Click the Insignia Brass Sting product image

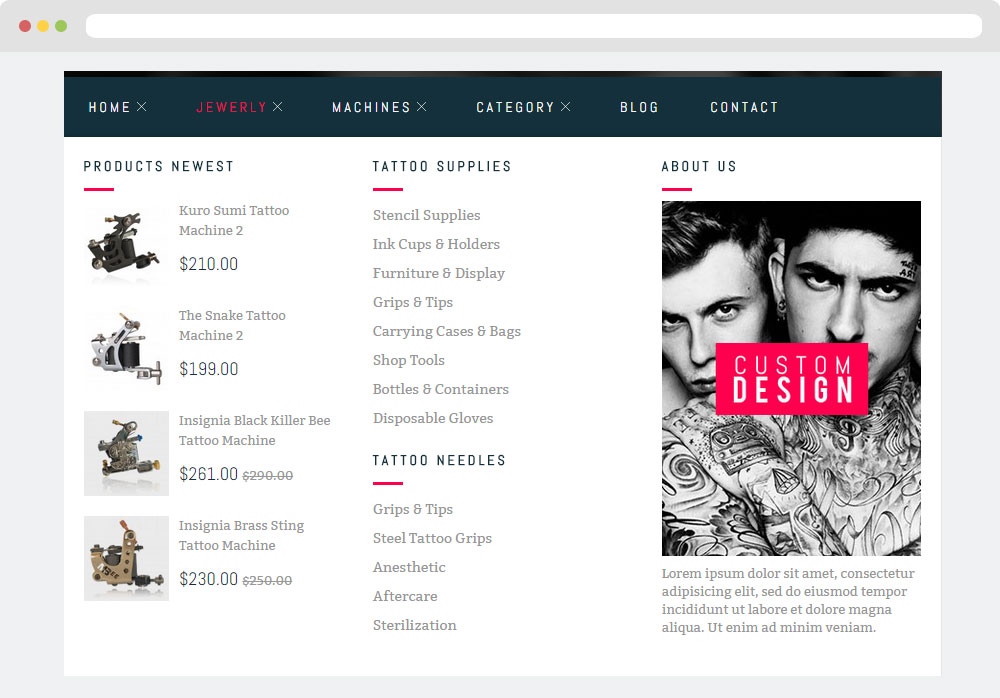pos(126,558)
